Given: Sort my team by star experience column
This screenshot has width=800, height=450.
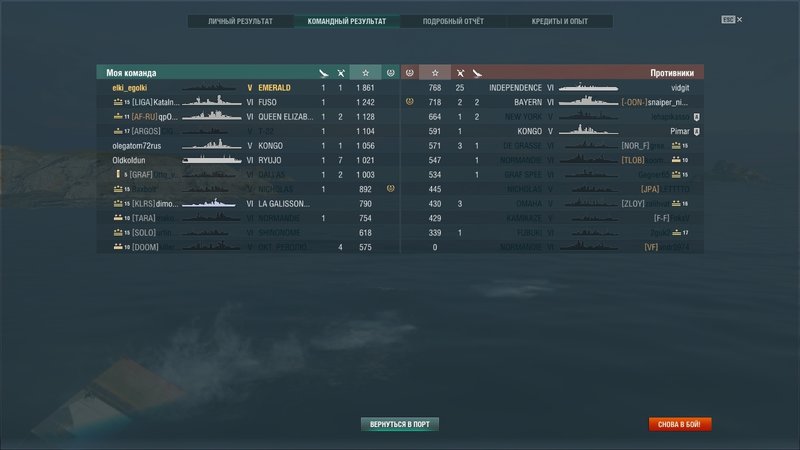Looking at the screenshot, I should tap(365, 73).
